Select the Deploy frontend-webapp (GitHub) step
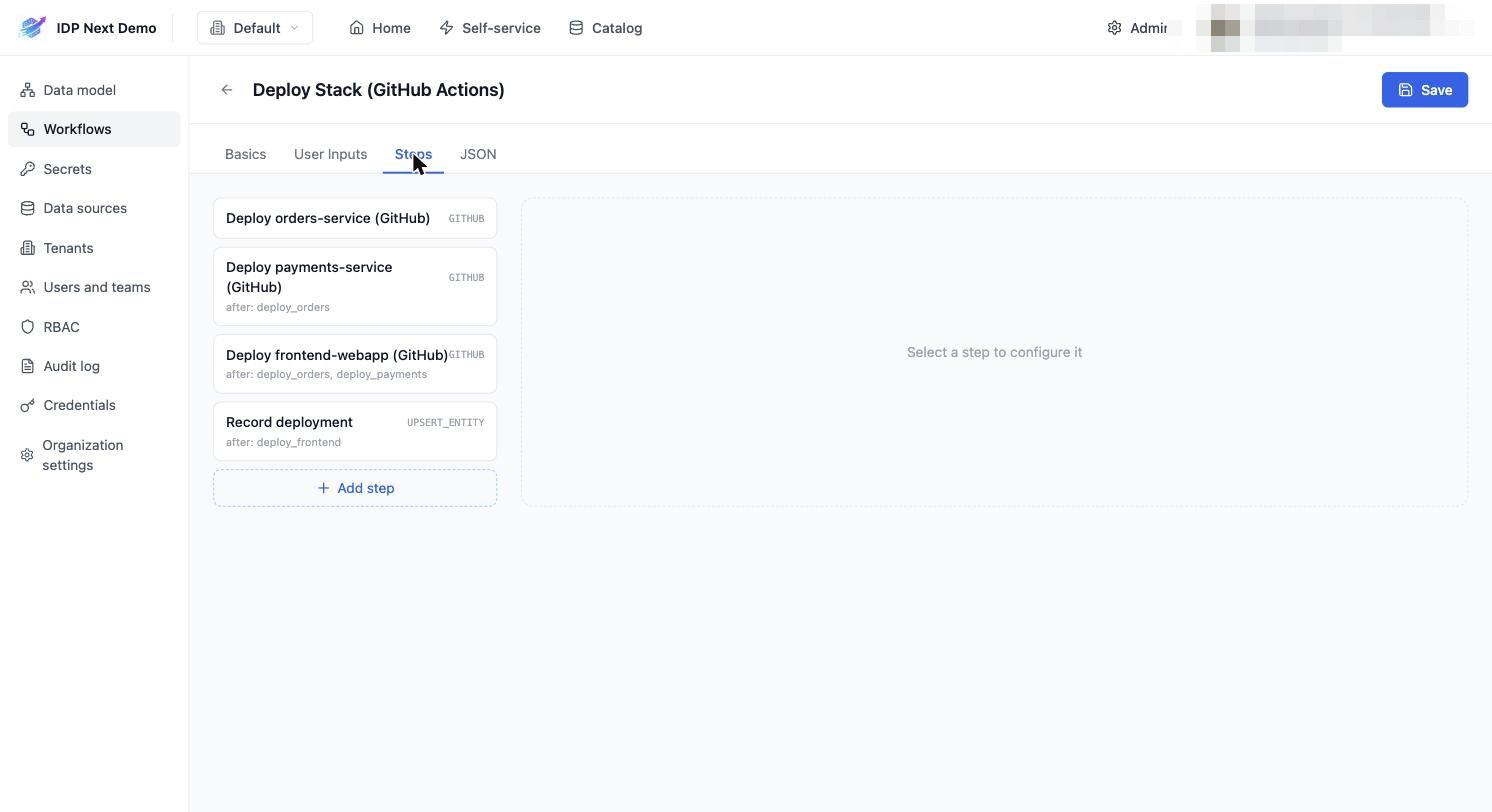Screen dimensions: 1492x812 [355, 364]
